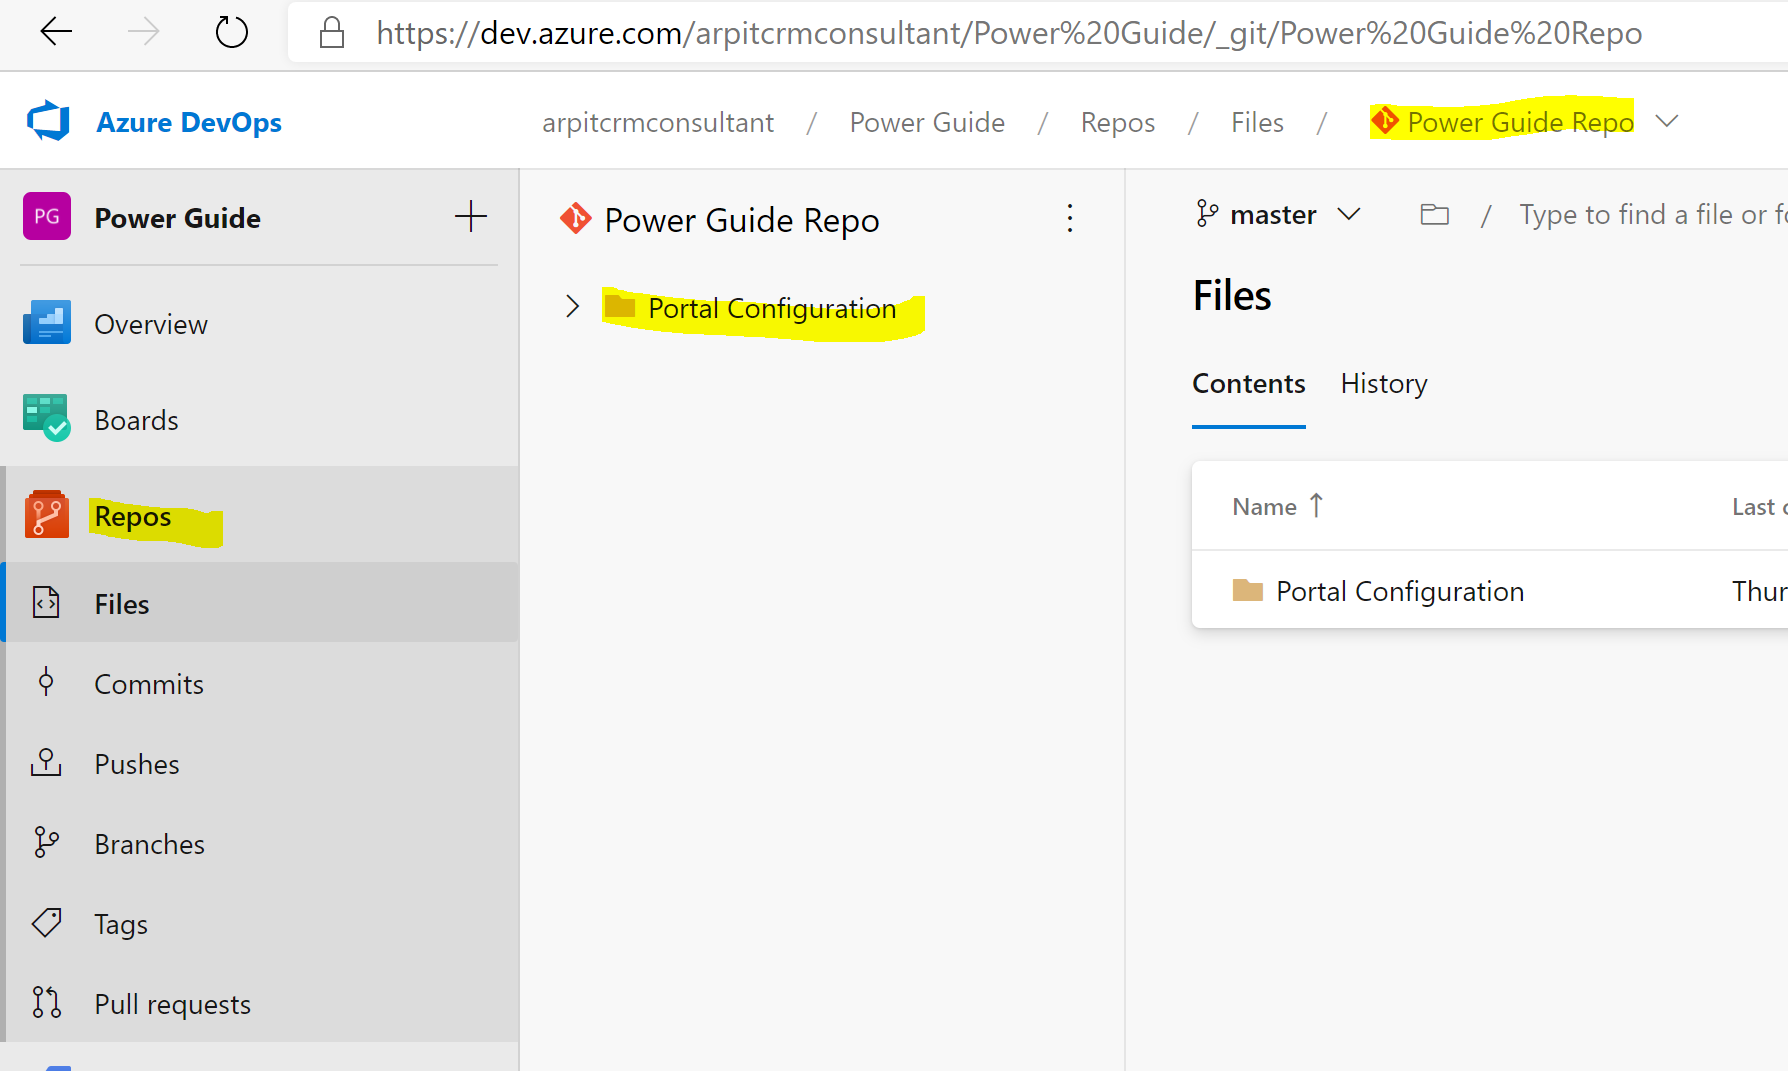This screenshot has height=1071, width=1788.
Task: Click the Power Guide breadcrumb link
Action: pos(927,122)
